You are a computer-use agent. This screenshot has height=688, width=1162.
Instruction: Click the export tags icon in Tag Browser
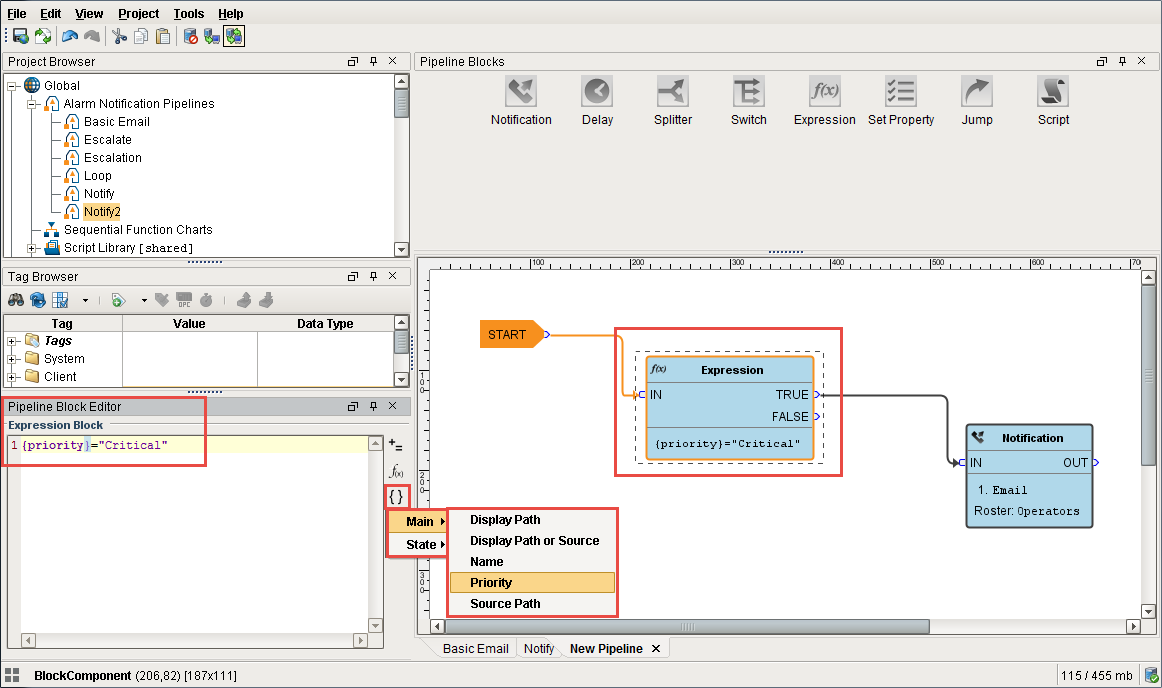[266, 300]
